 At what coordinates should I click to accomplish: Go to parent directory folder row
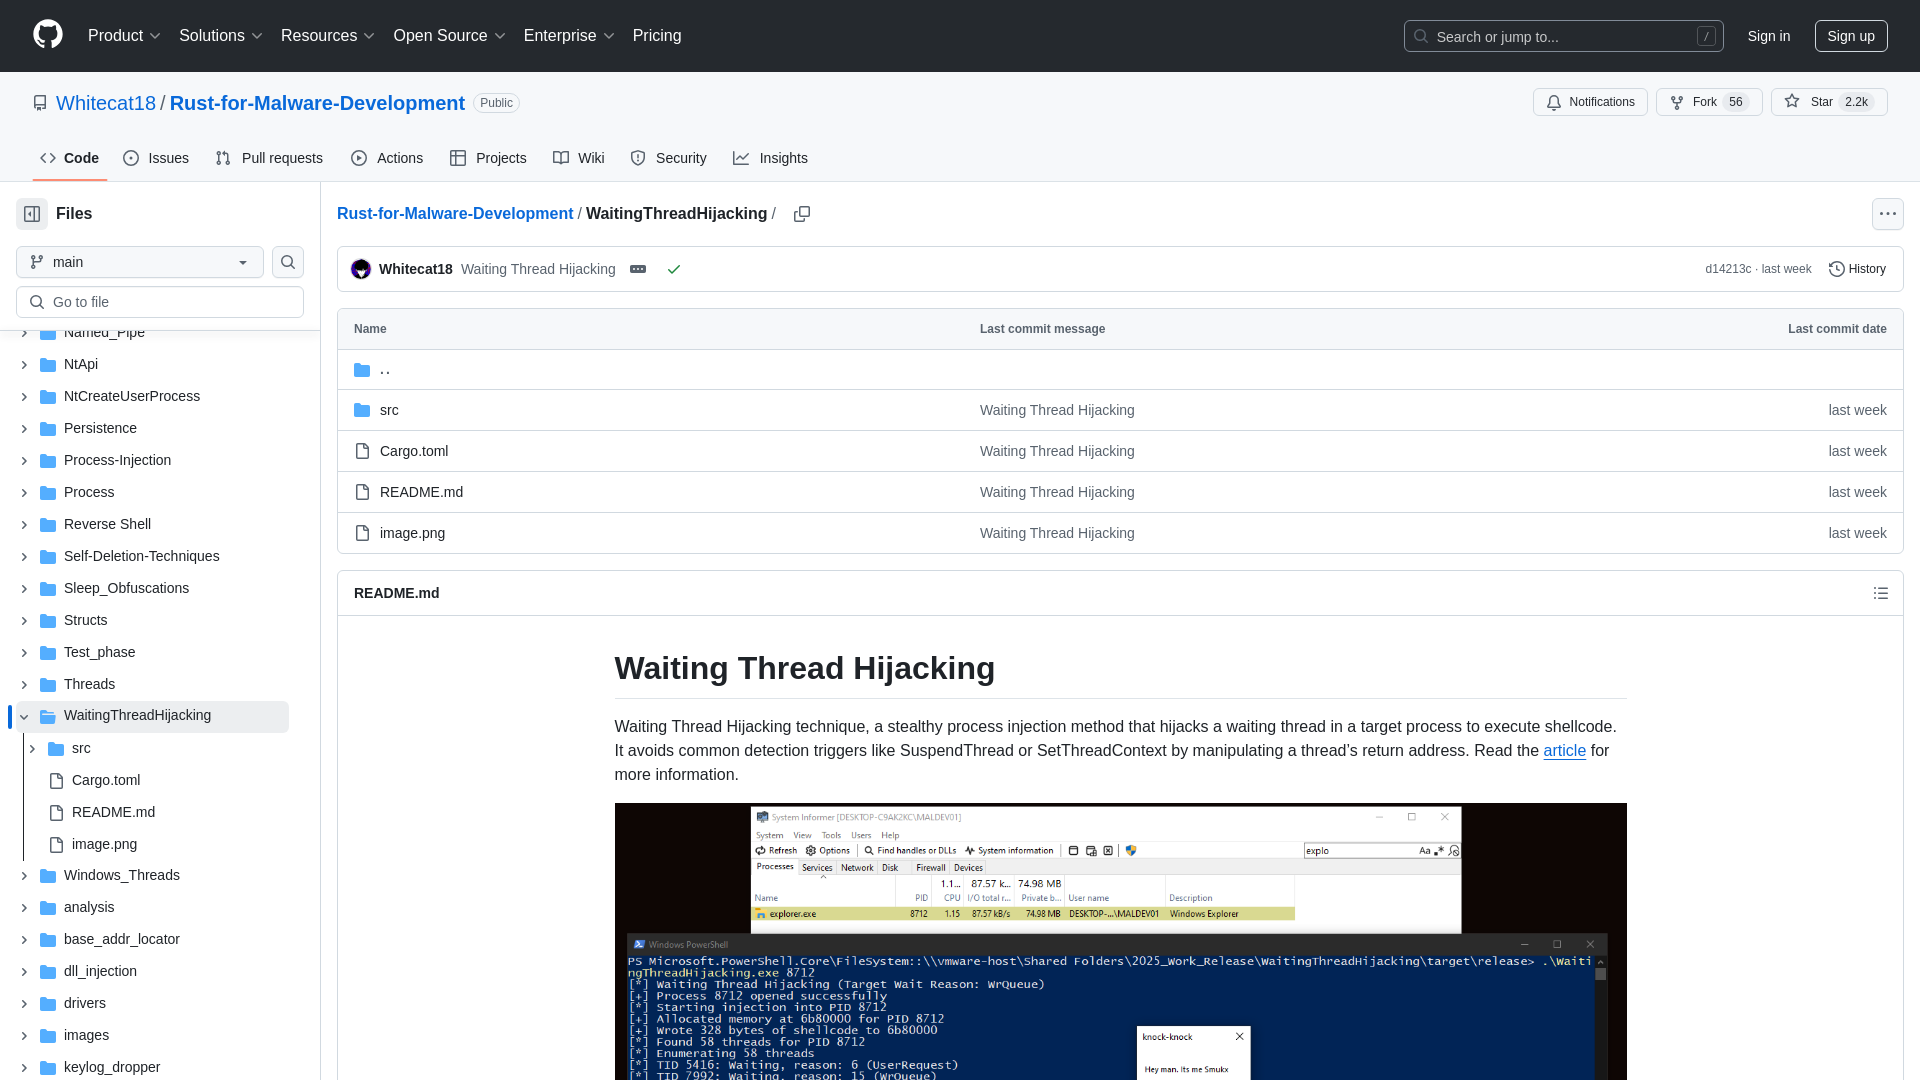point(1120,370)
